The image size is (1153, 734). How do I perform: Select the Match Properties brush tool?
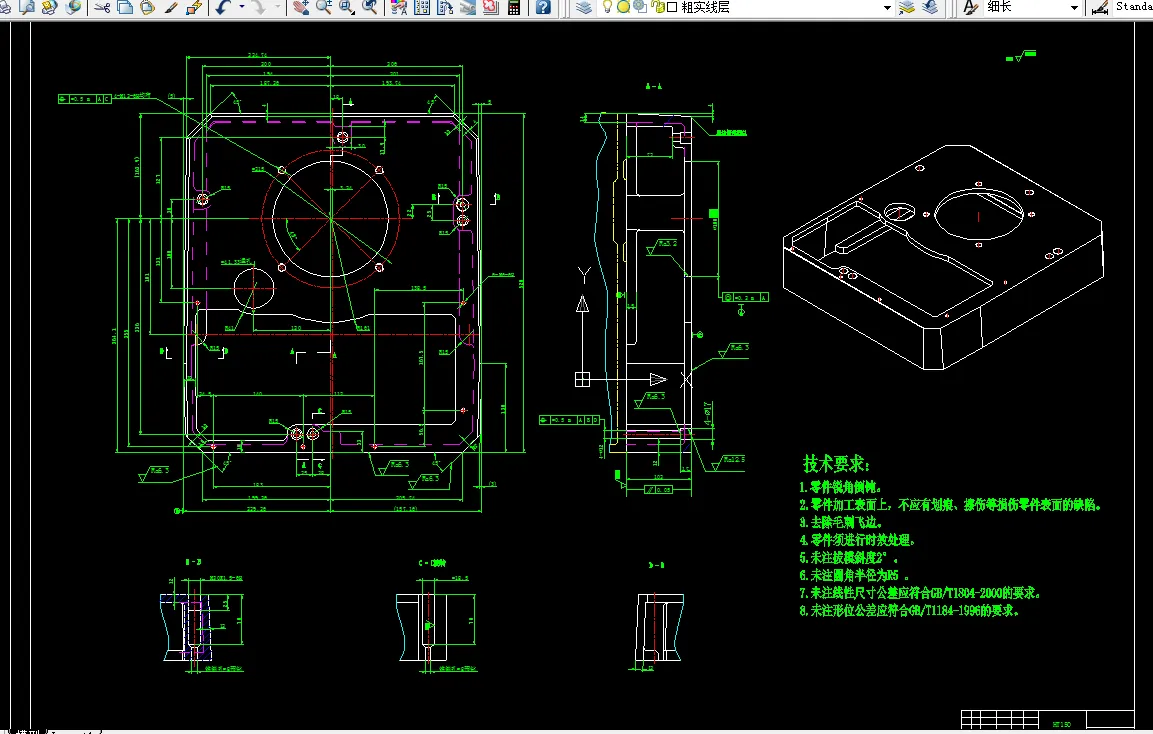tap(171, 7)
